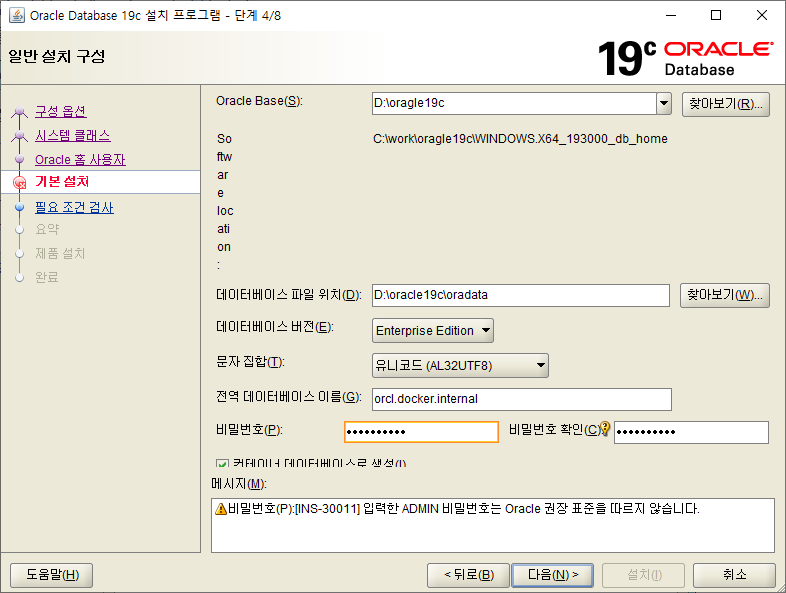Close the installer window

(761, 15)
